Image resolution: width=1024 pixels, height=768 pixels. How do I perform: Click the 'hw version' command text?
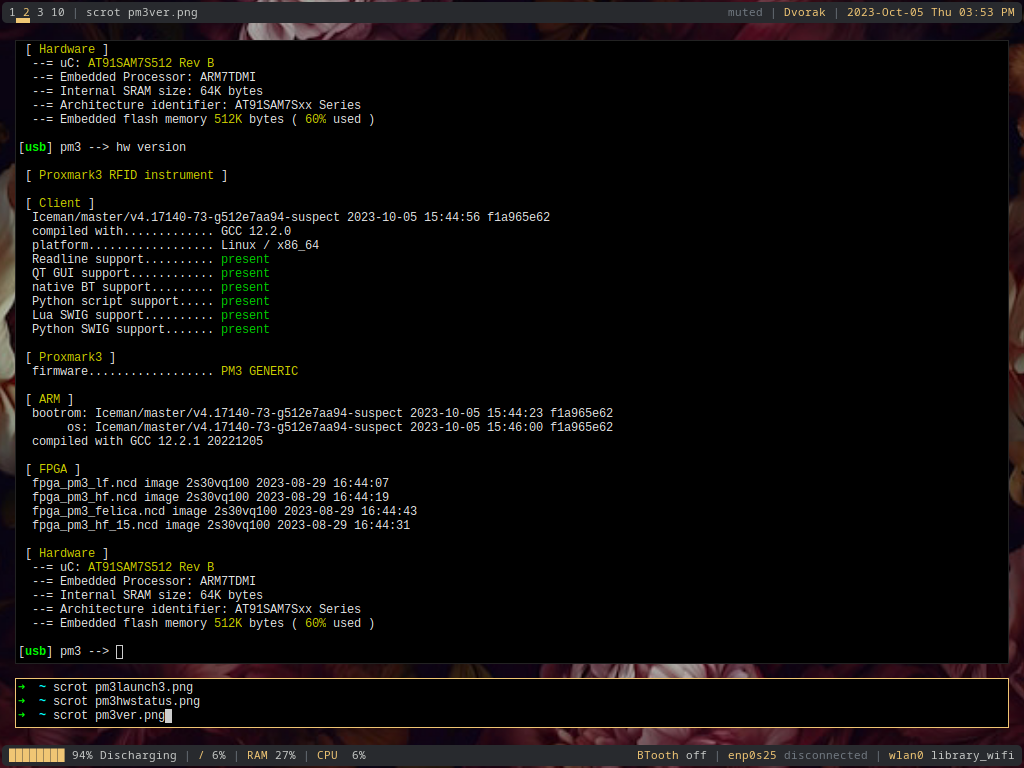point(151,148)
